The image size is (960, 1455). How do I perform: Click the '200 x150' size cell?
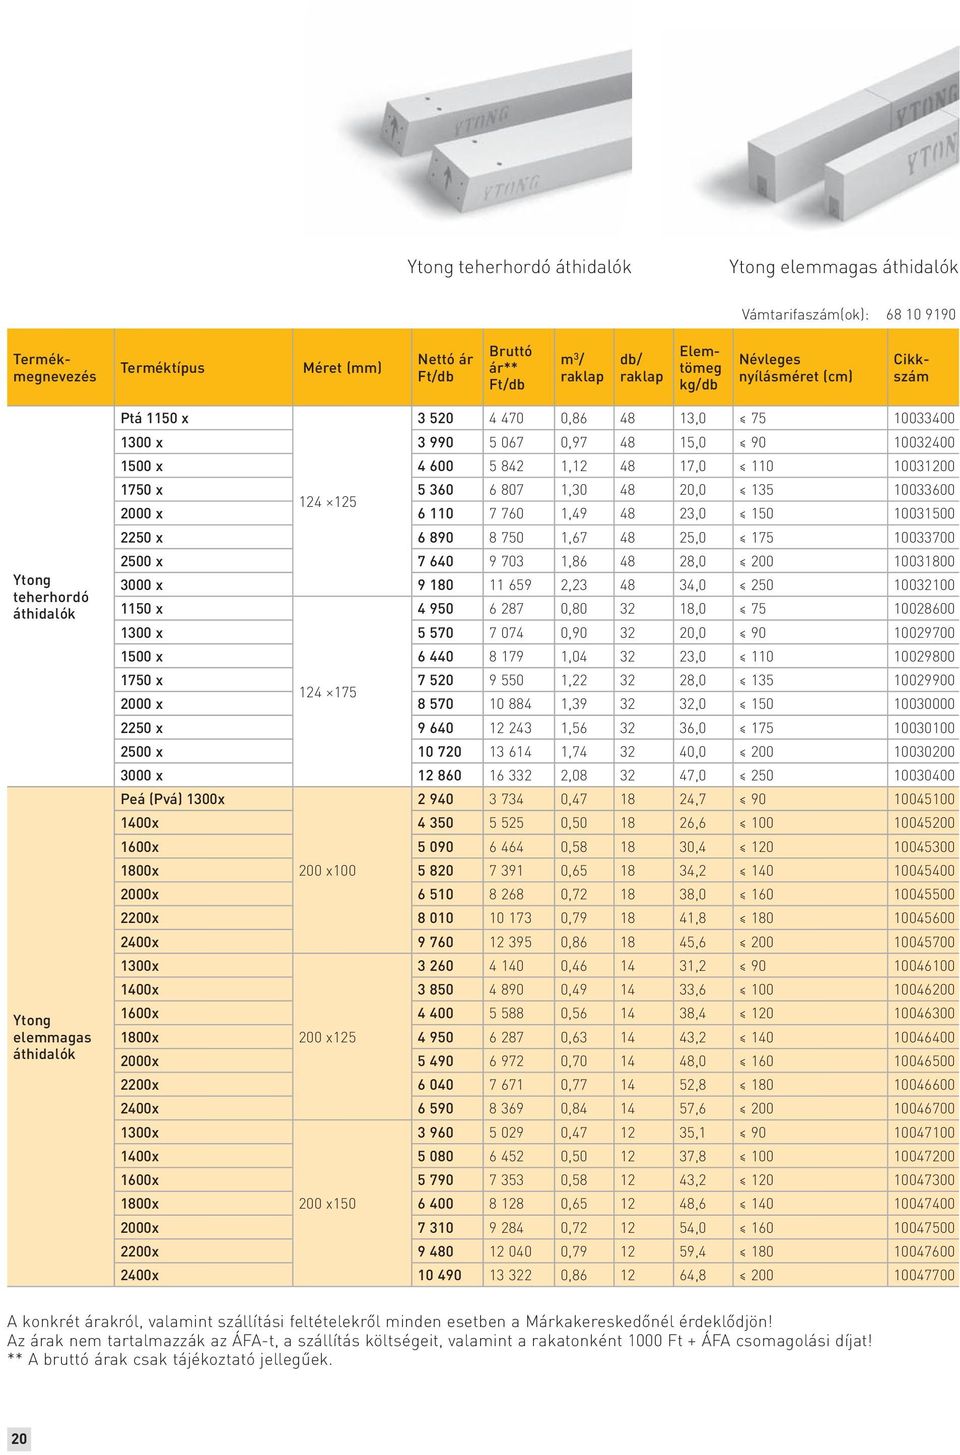[327, 1204]
